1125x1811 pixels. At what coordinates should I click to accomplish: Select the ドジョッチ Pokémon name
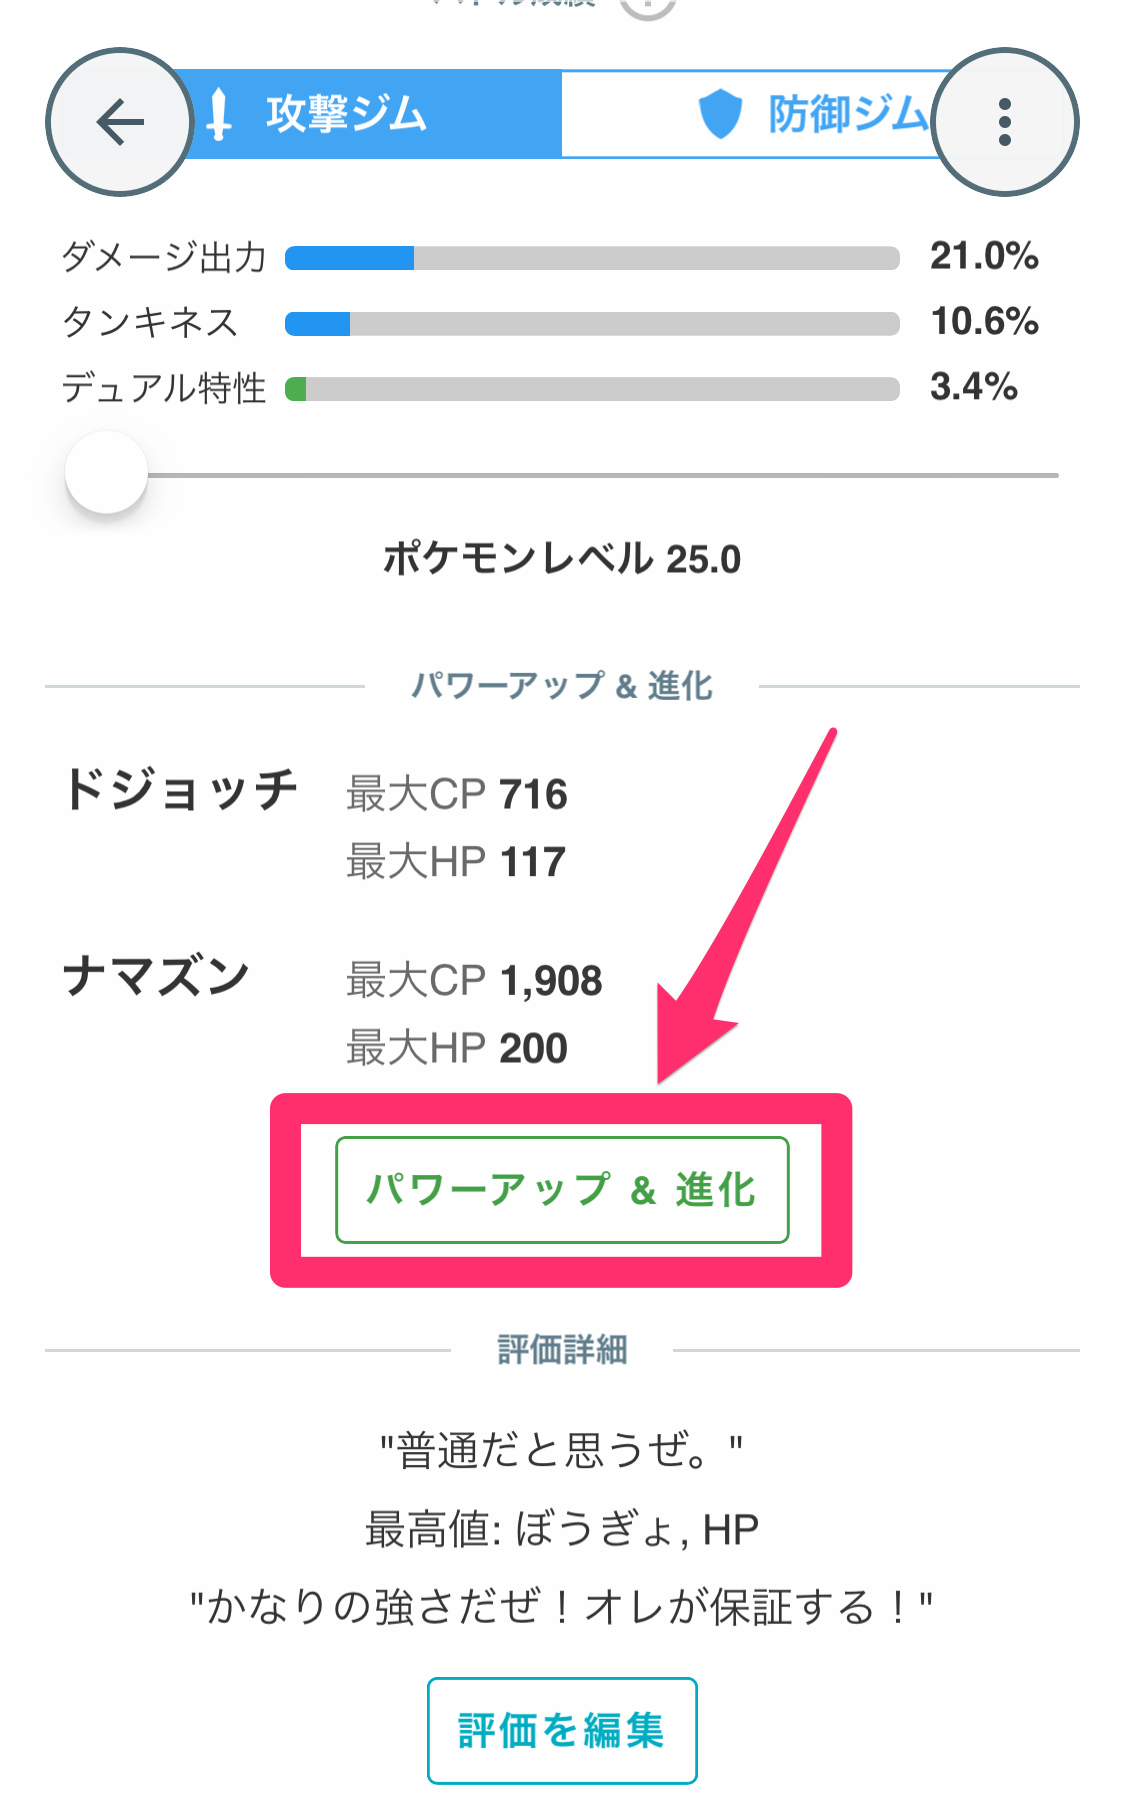(x=182, y=790)
